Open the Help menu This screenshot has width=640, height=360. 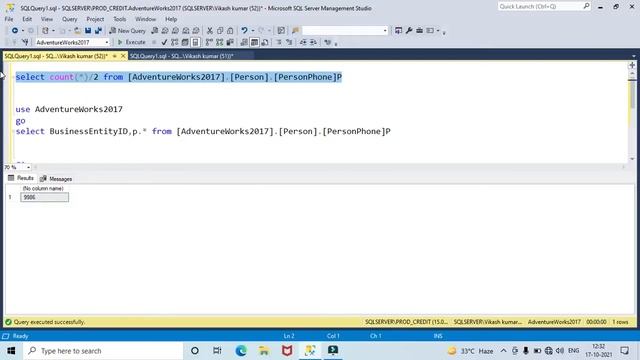click(171, 19)
